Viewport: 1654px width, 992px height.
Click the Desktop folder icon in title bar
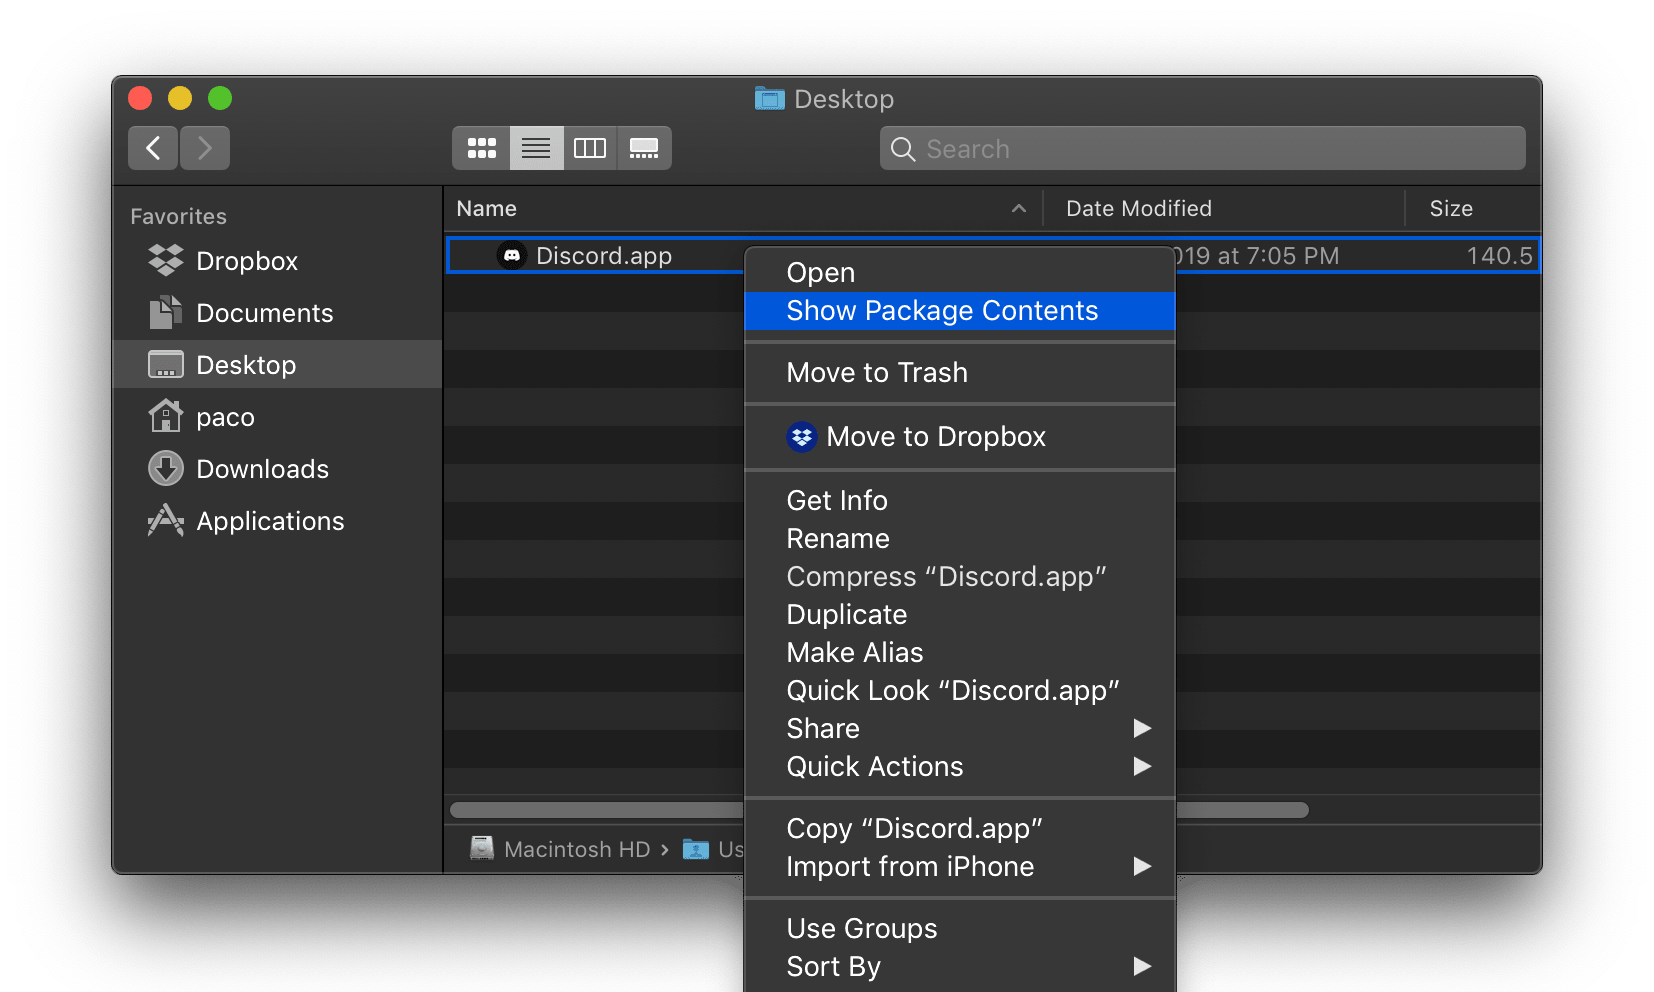769,98
